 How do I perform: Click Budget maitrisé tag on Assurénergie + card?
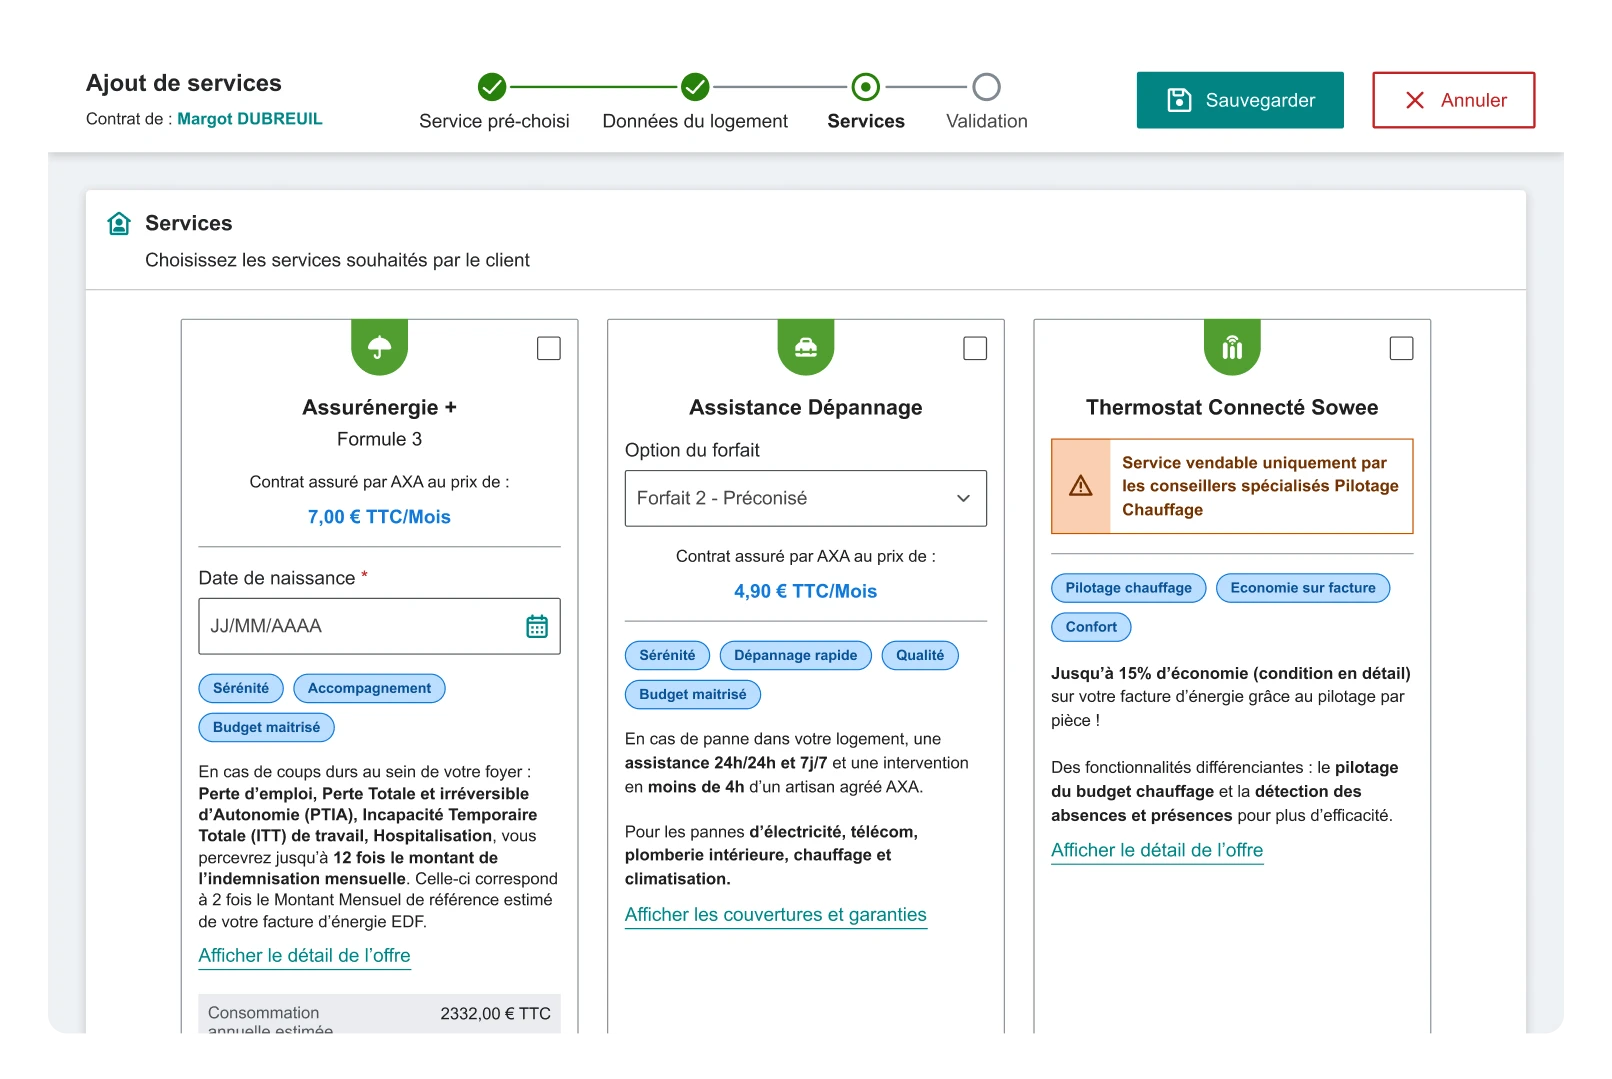point(266,727)
